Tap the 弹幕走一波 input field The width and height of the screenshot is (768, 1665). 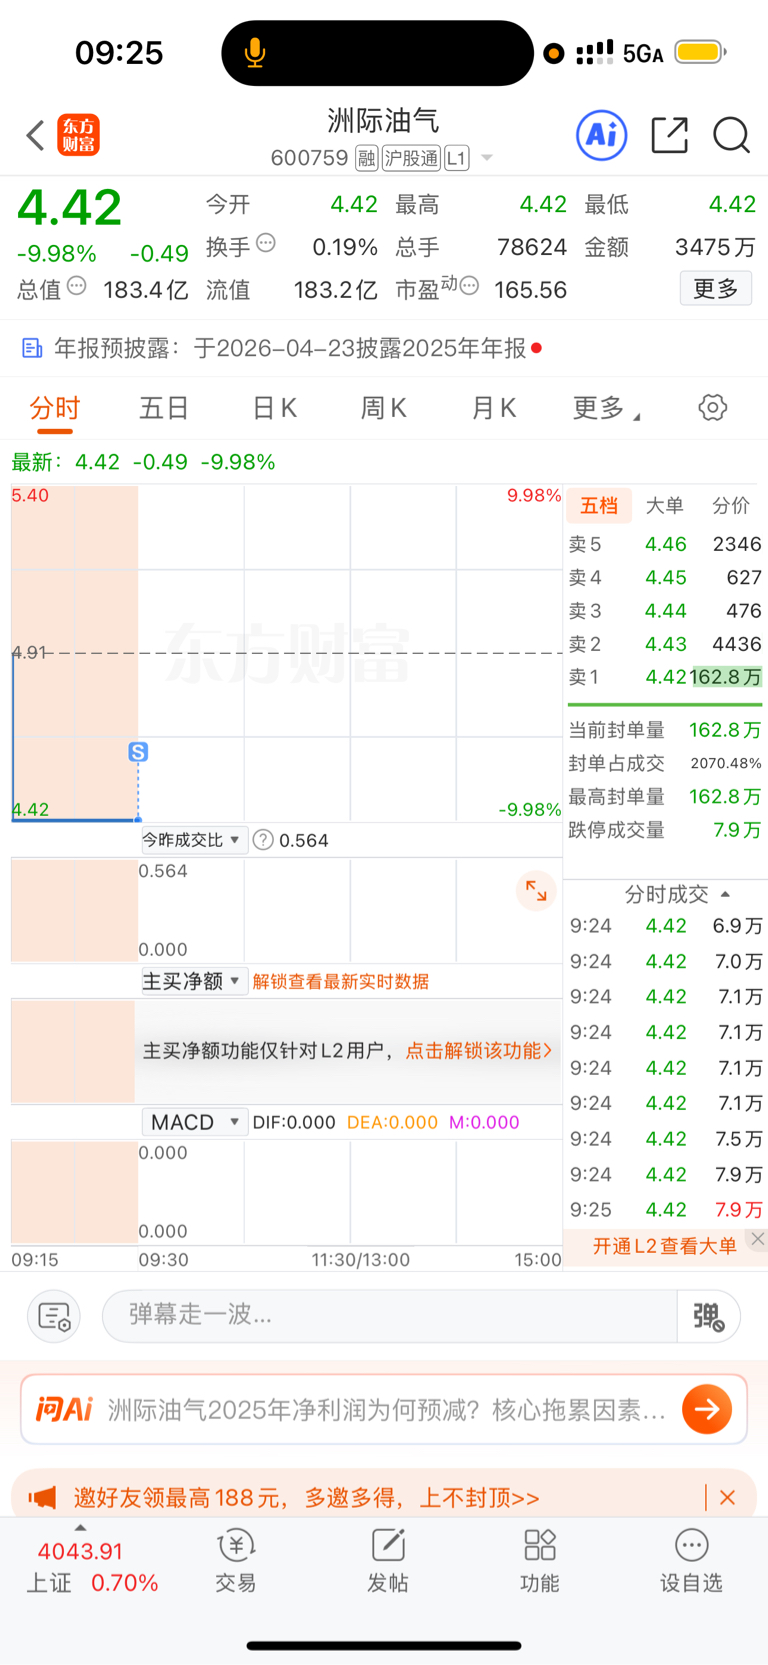390,1316
